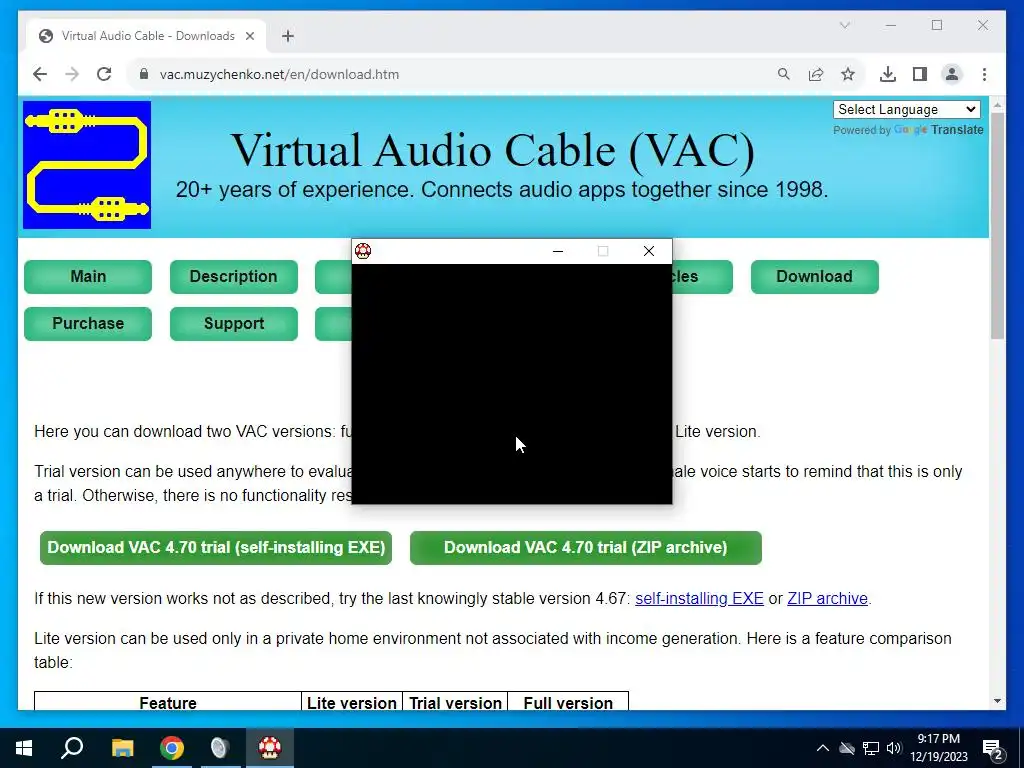Viewport: 1024px width, 768px height.
Task: Click the mushroom app taskbar icon
Action: [270, 748]
